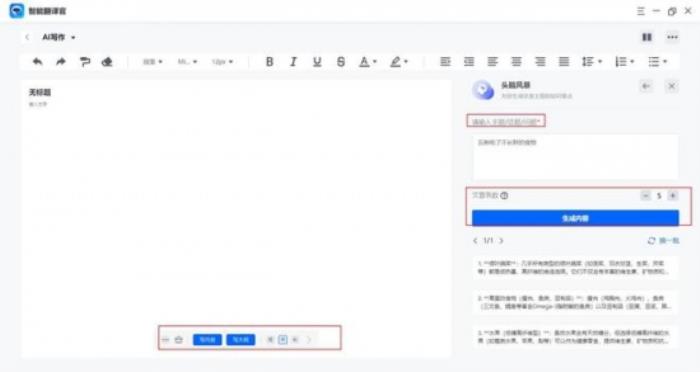The height and width of the screenshot is (372, 700).
Task: Select the highlighted middle icon in floating bar
Action: click(x=283, y=340)
